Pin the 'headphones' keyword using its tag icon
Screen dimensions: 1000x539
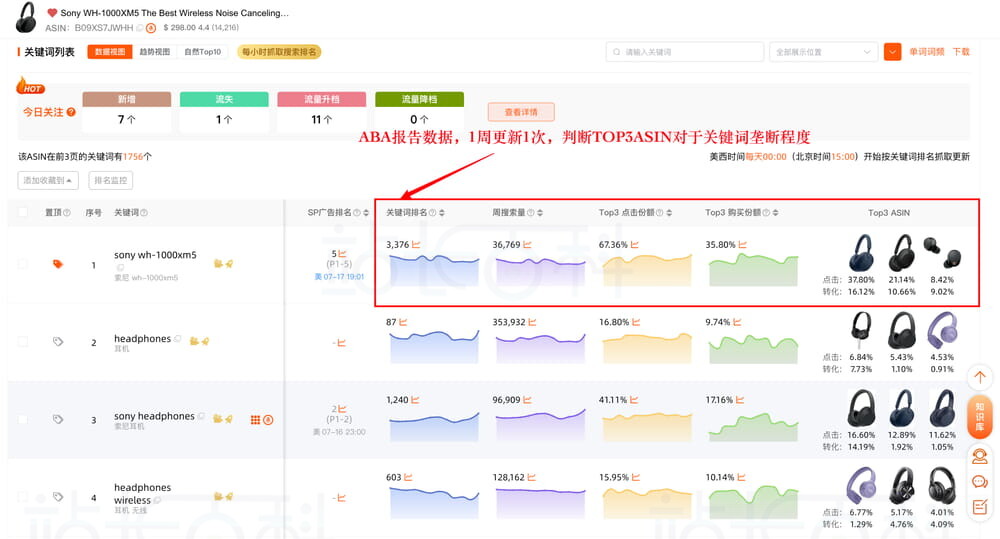tap(58, 342)
